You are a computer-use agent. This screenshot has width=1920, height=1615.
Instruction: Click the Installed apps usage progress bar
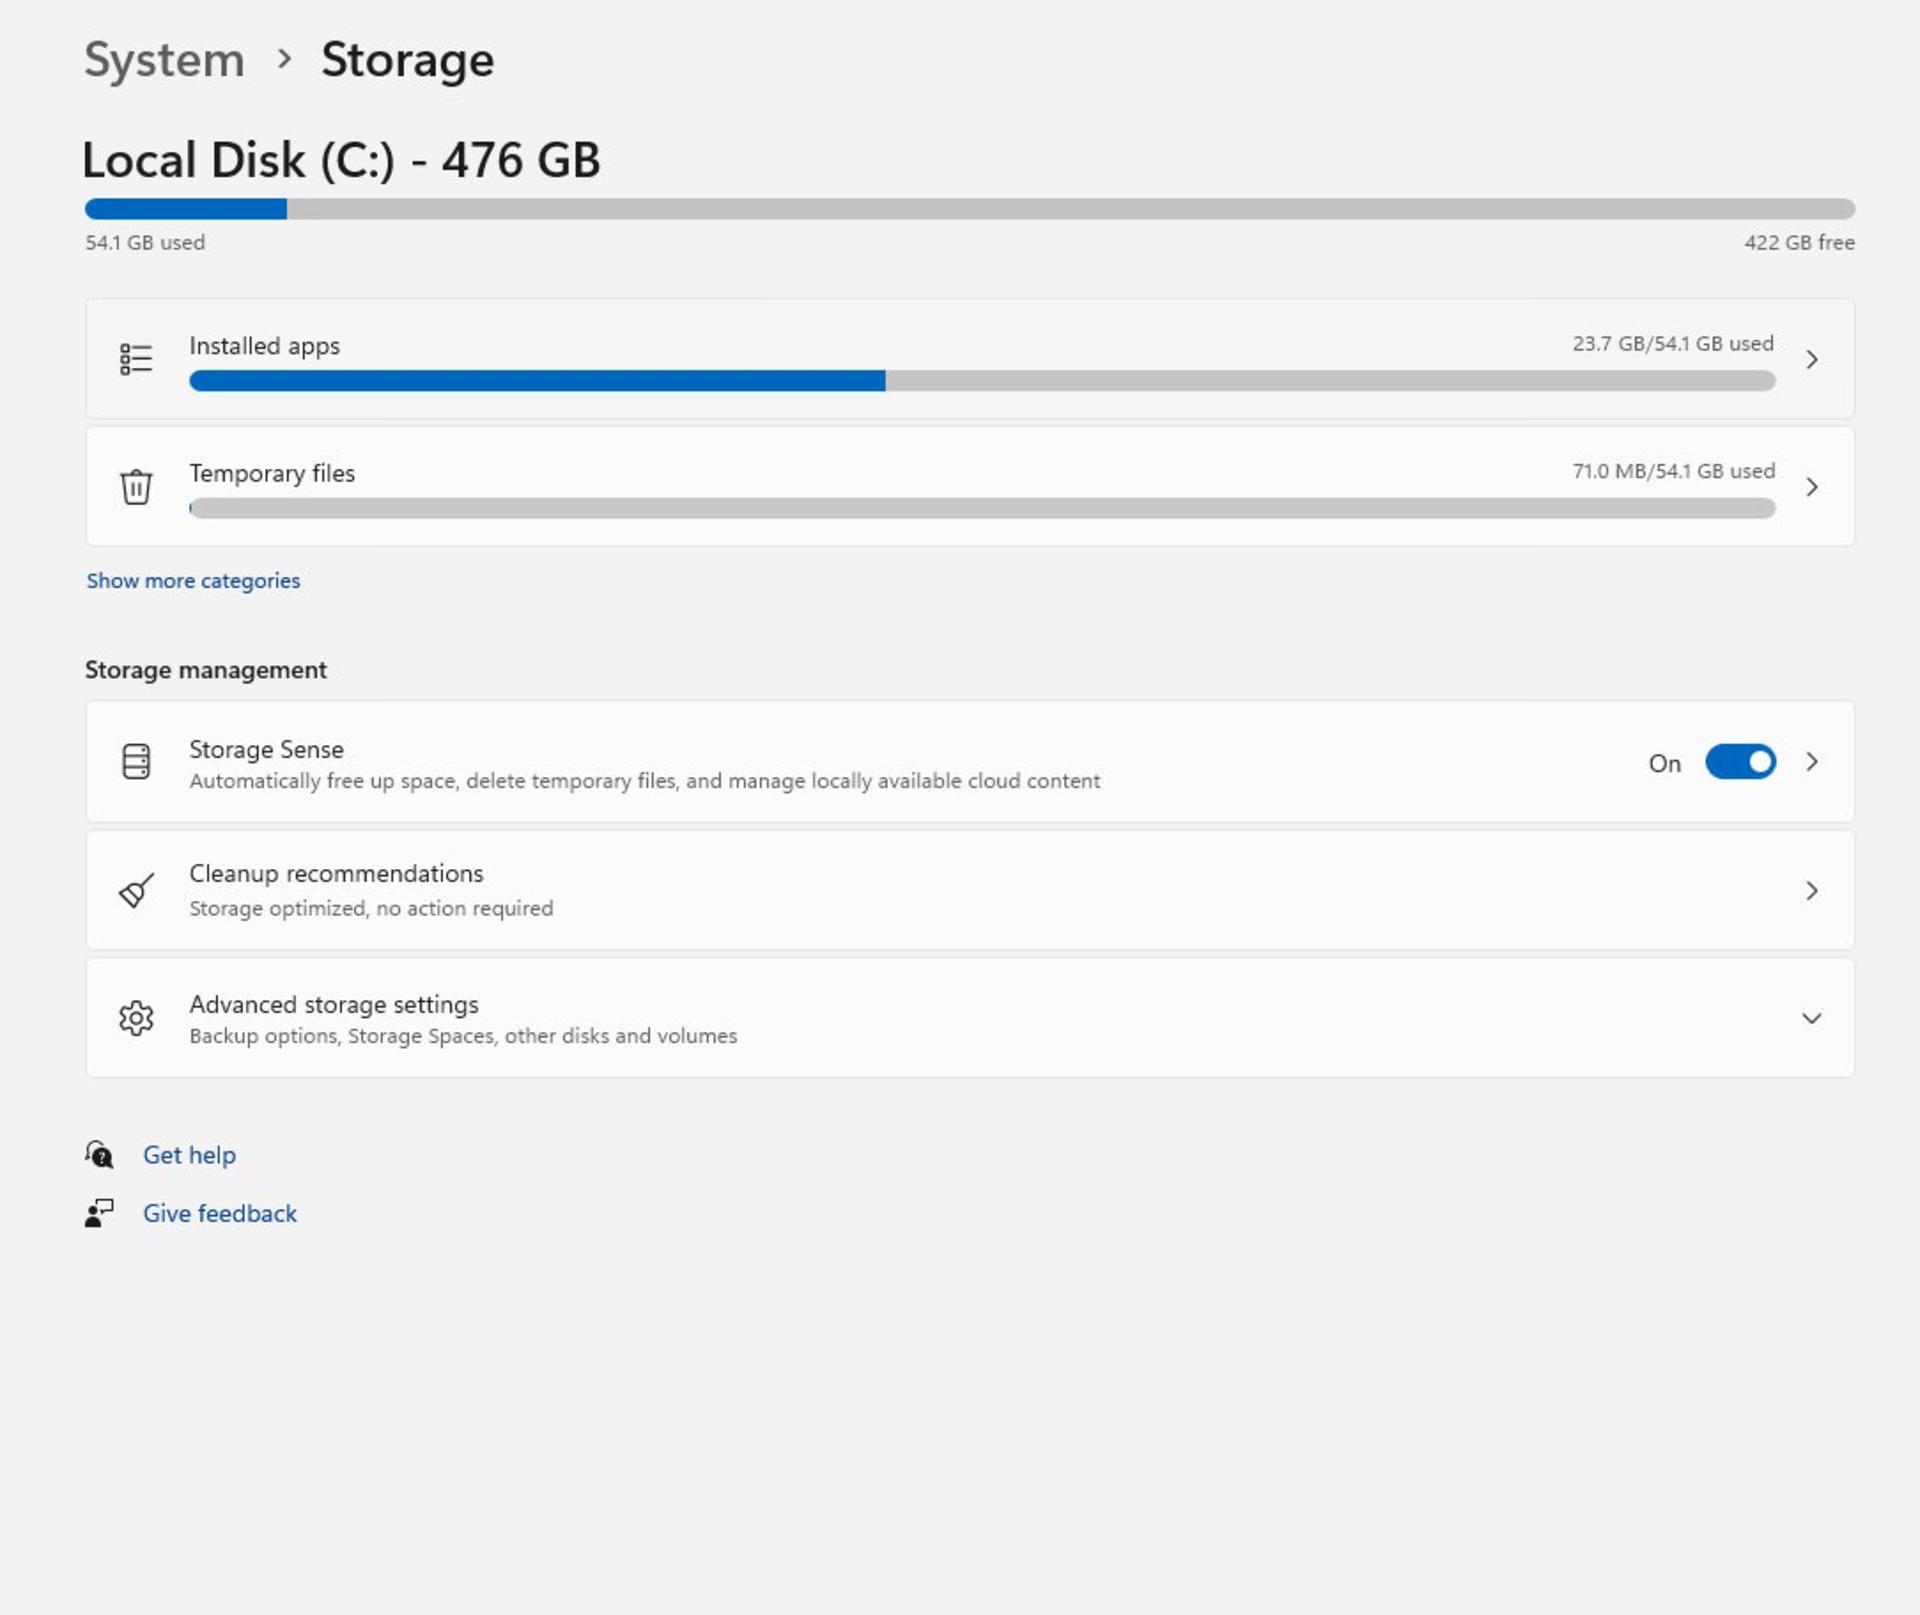(982, 381)
